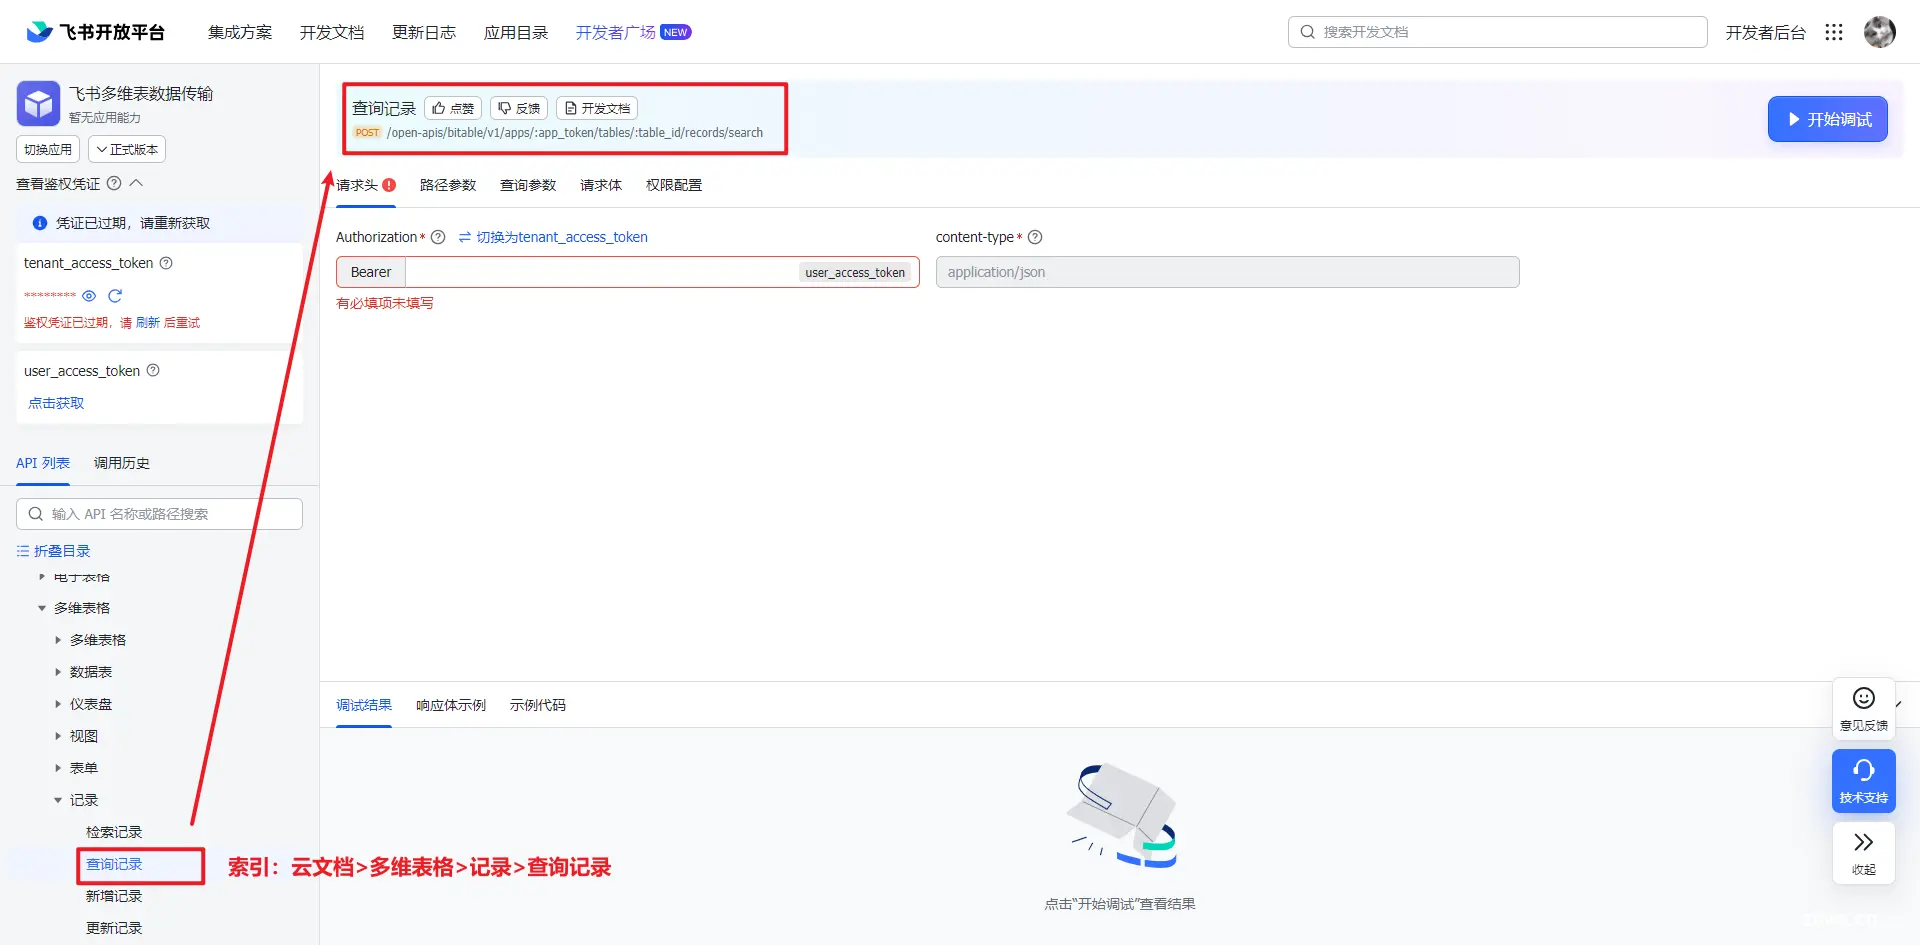Viewport: 1920px width, 945px height.
Task: Open the 开发文档 button near API title
Action: click(x=597, y=108)
